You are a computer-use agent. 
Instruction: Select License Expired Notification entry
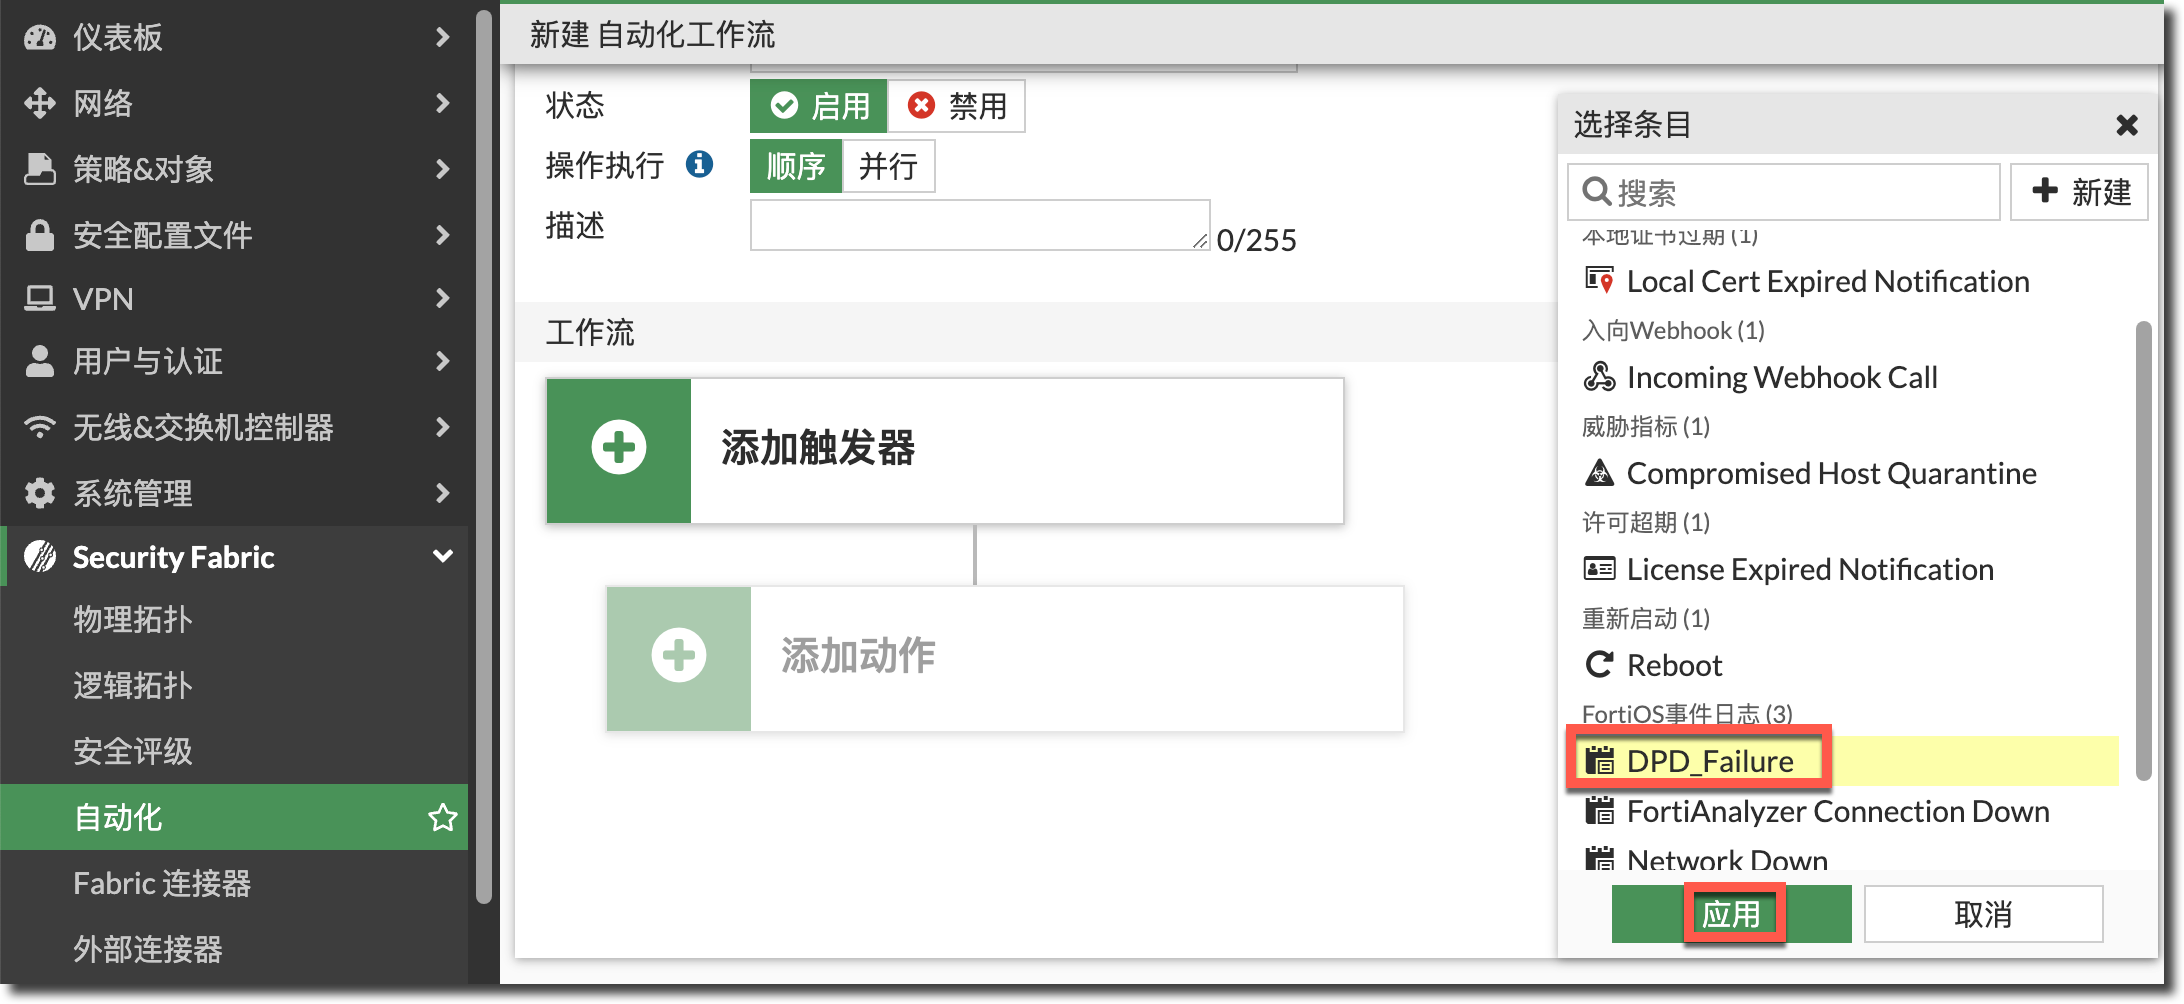coord(1809,570)
